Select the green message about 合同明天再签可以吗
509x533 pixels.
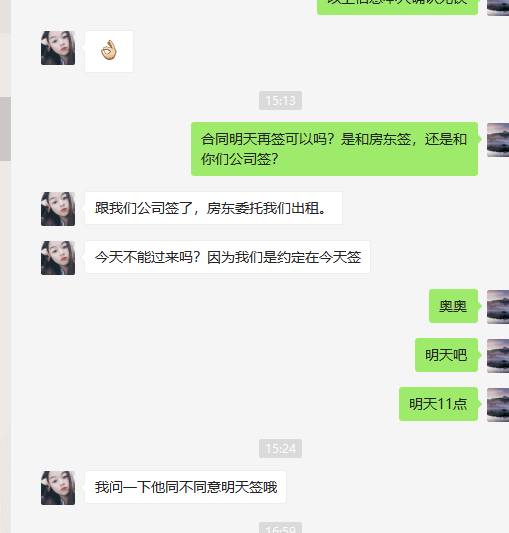click(x=335, y=149)
